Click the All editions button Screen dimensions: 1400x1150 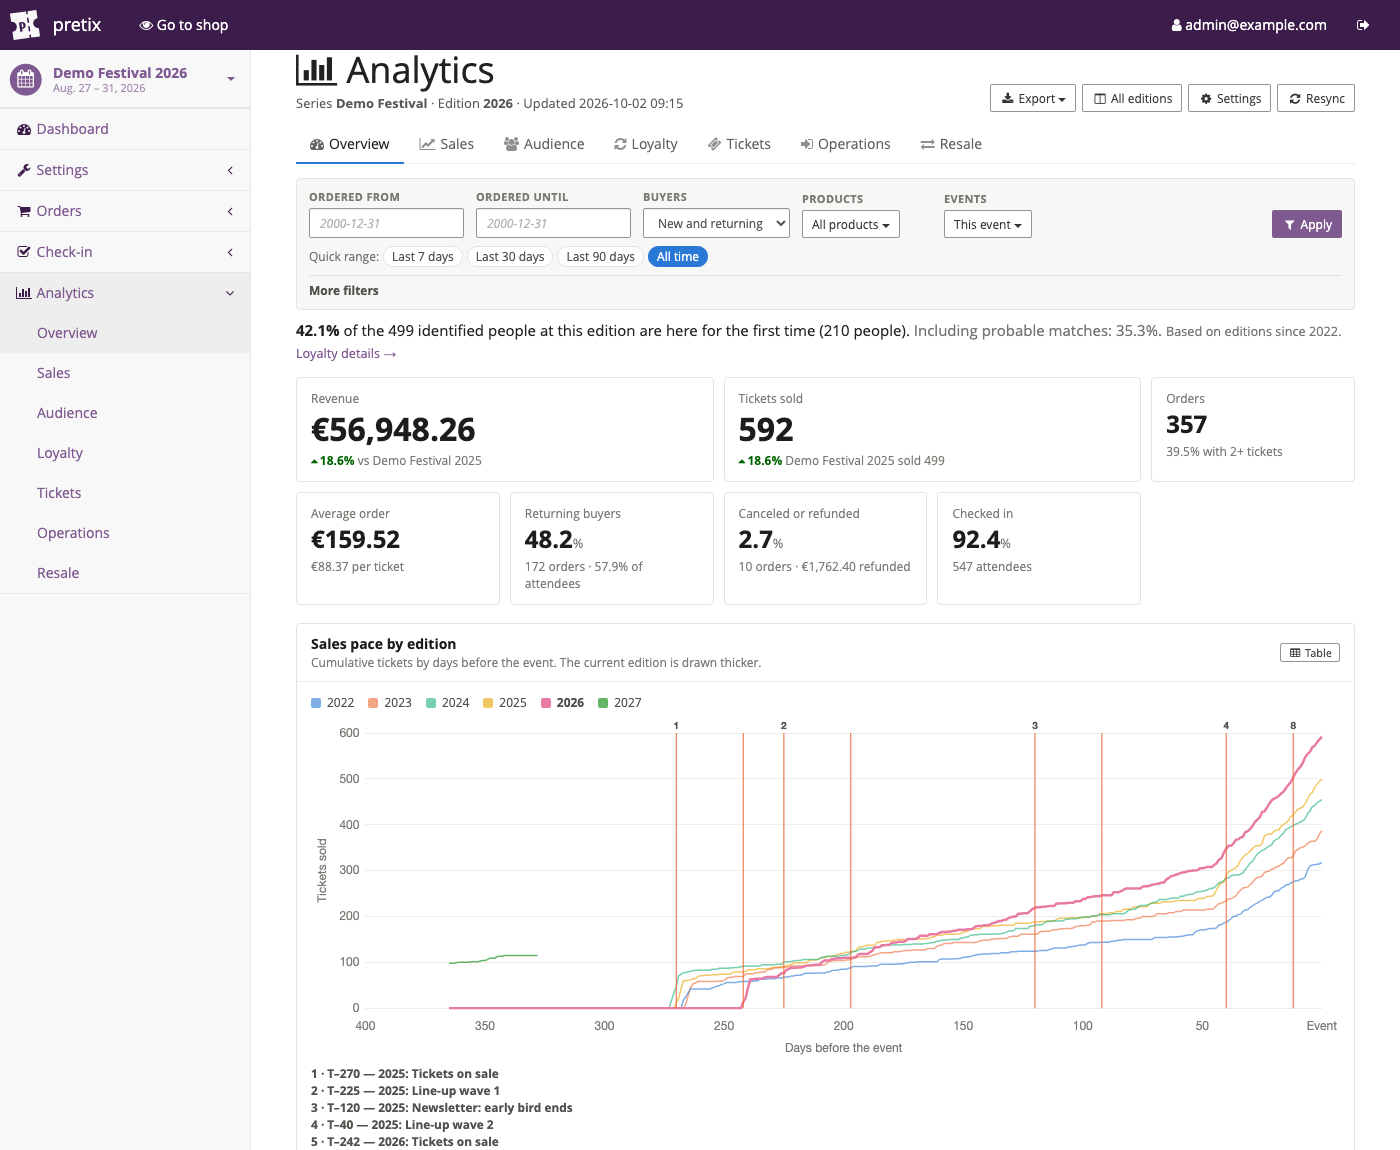1133,98
